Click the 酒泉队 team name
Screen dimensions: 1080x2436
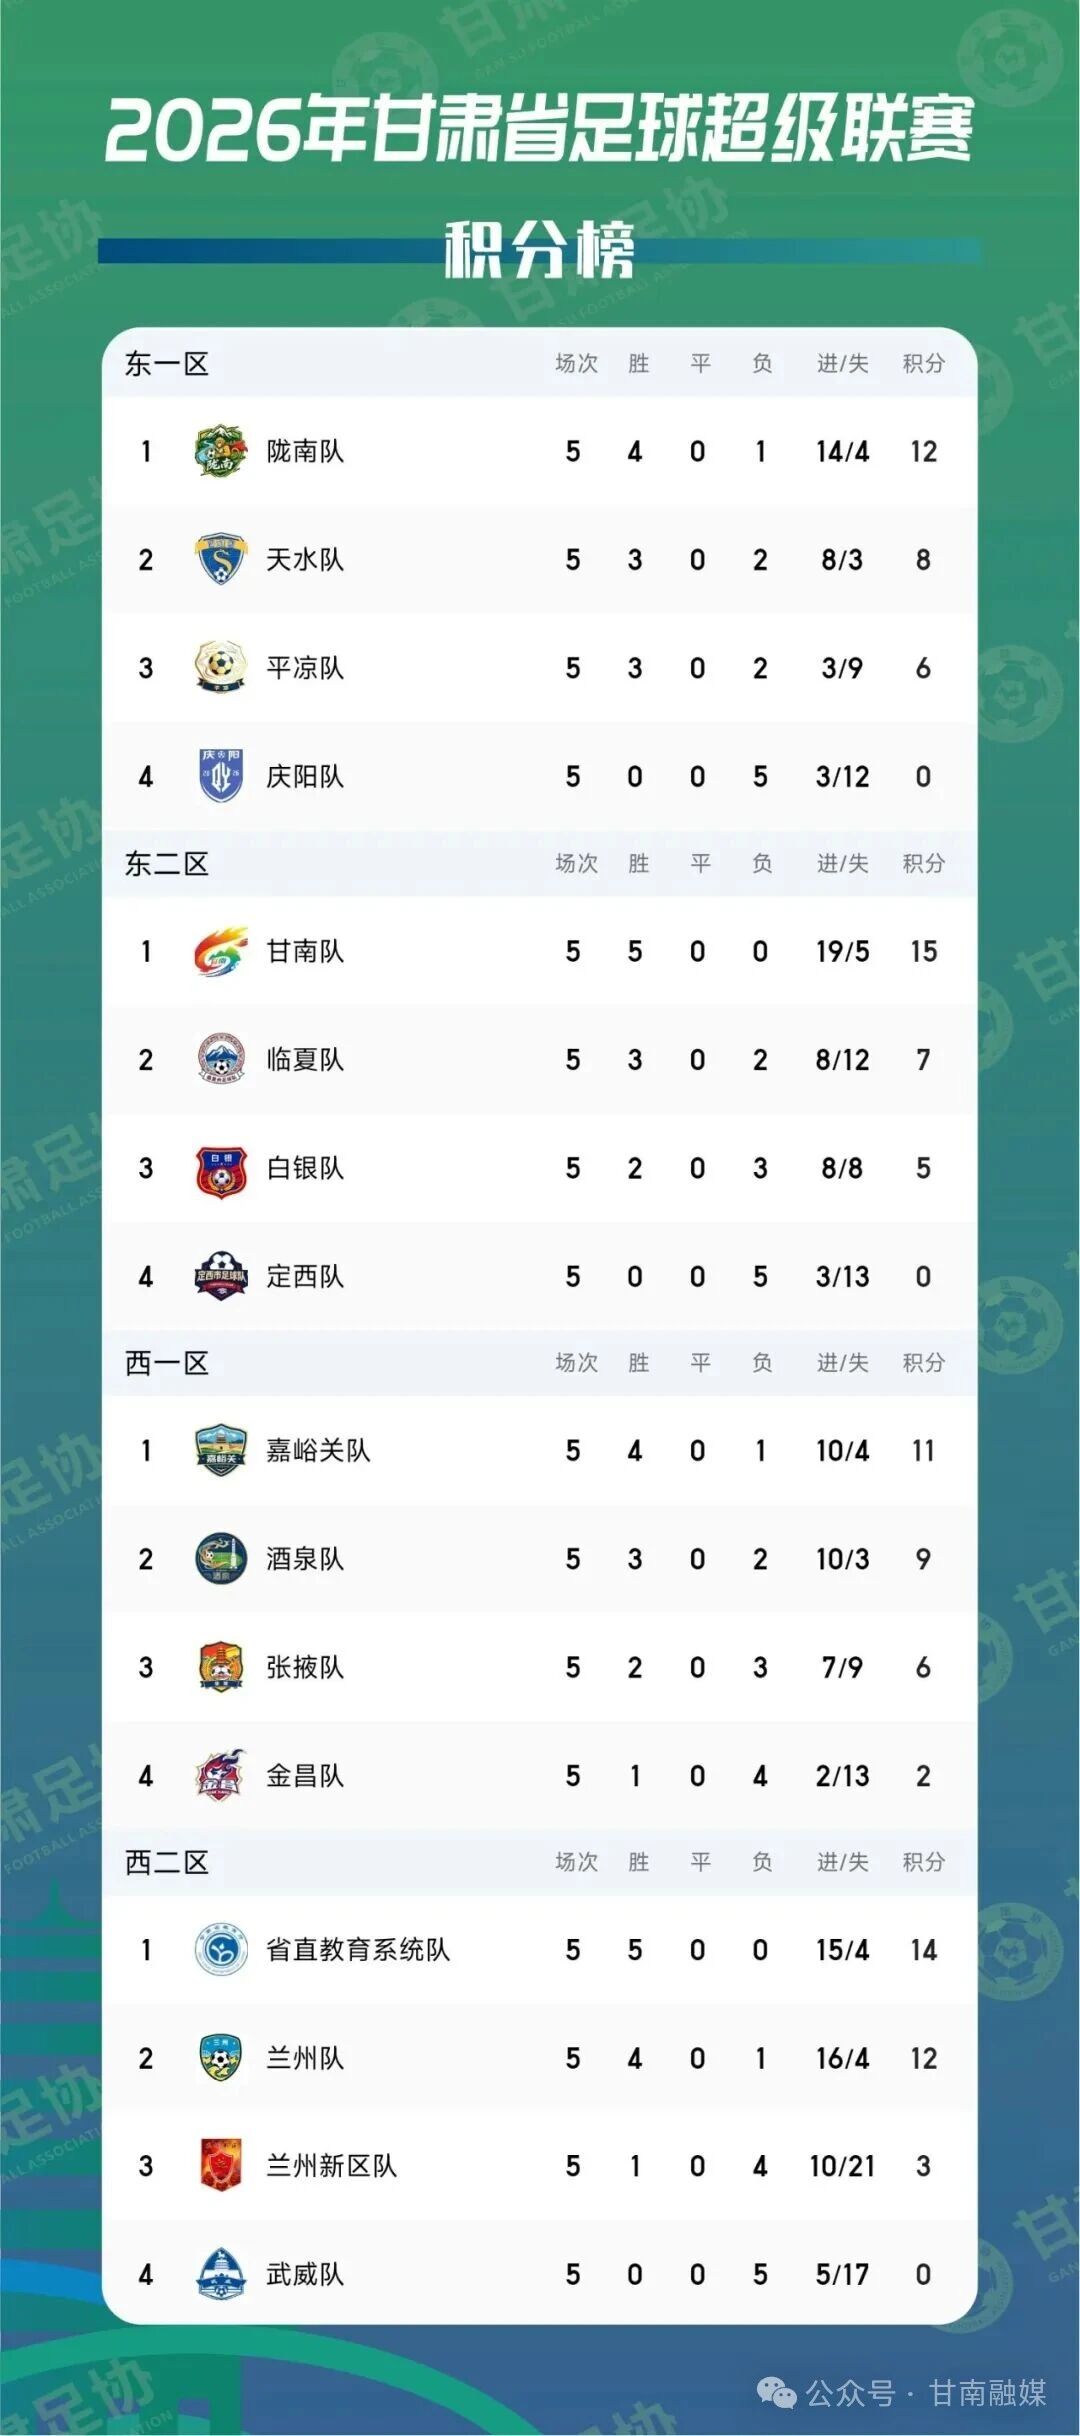click(x=305, y=1559)
